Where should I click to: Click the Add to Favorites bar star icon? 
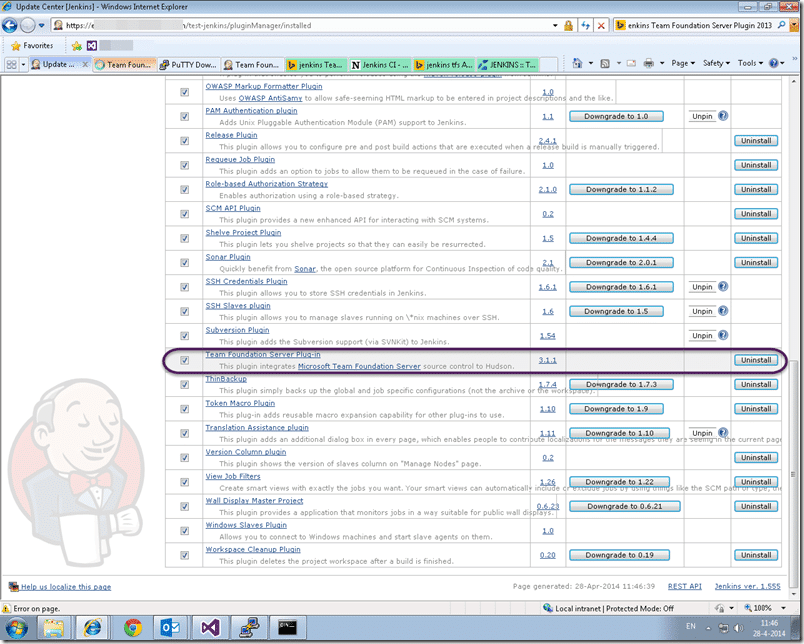click(x=77, y=46)
